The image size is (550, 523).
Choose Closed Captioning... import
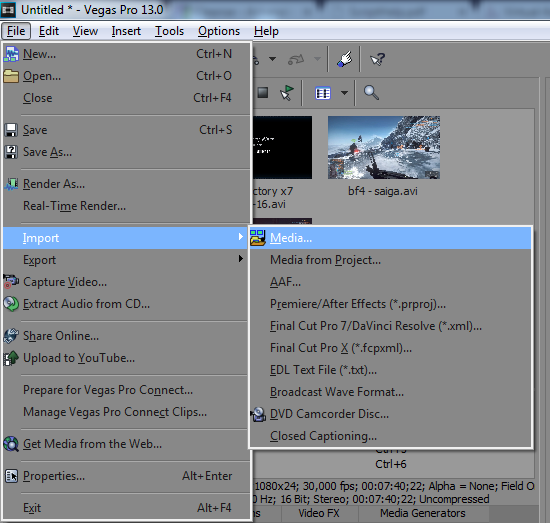pyautogui.click(x=390, y=436)
